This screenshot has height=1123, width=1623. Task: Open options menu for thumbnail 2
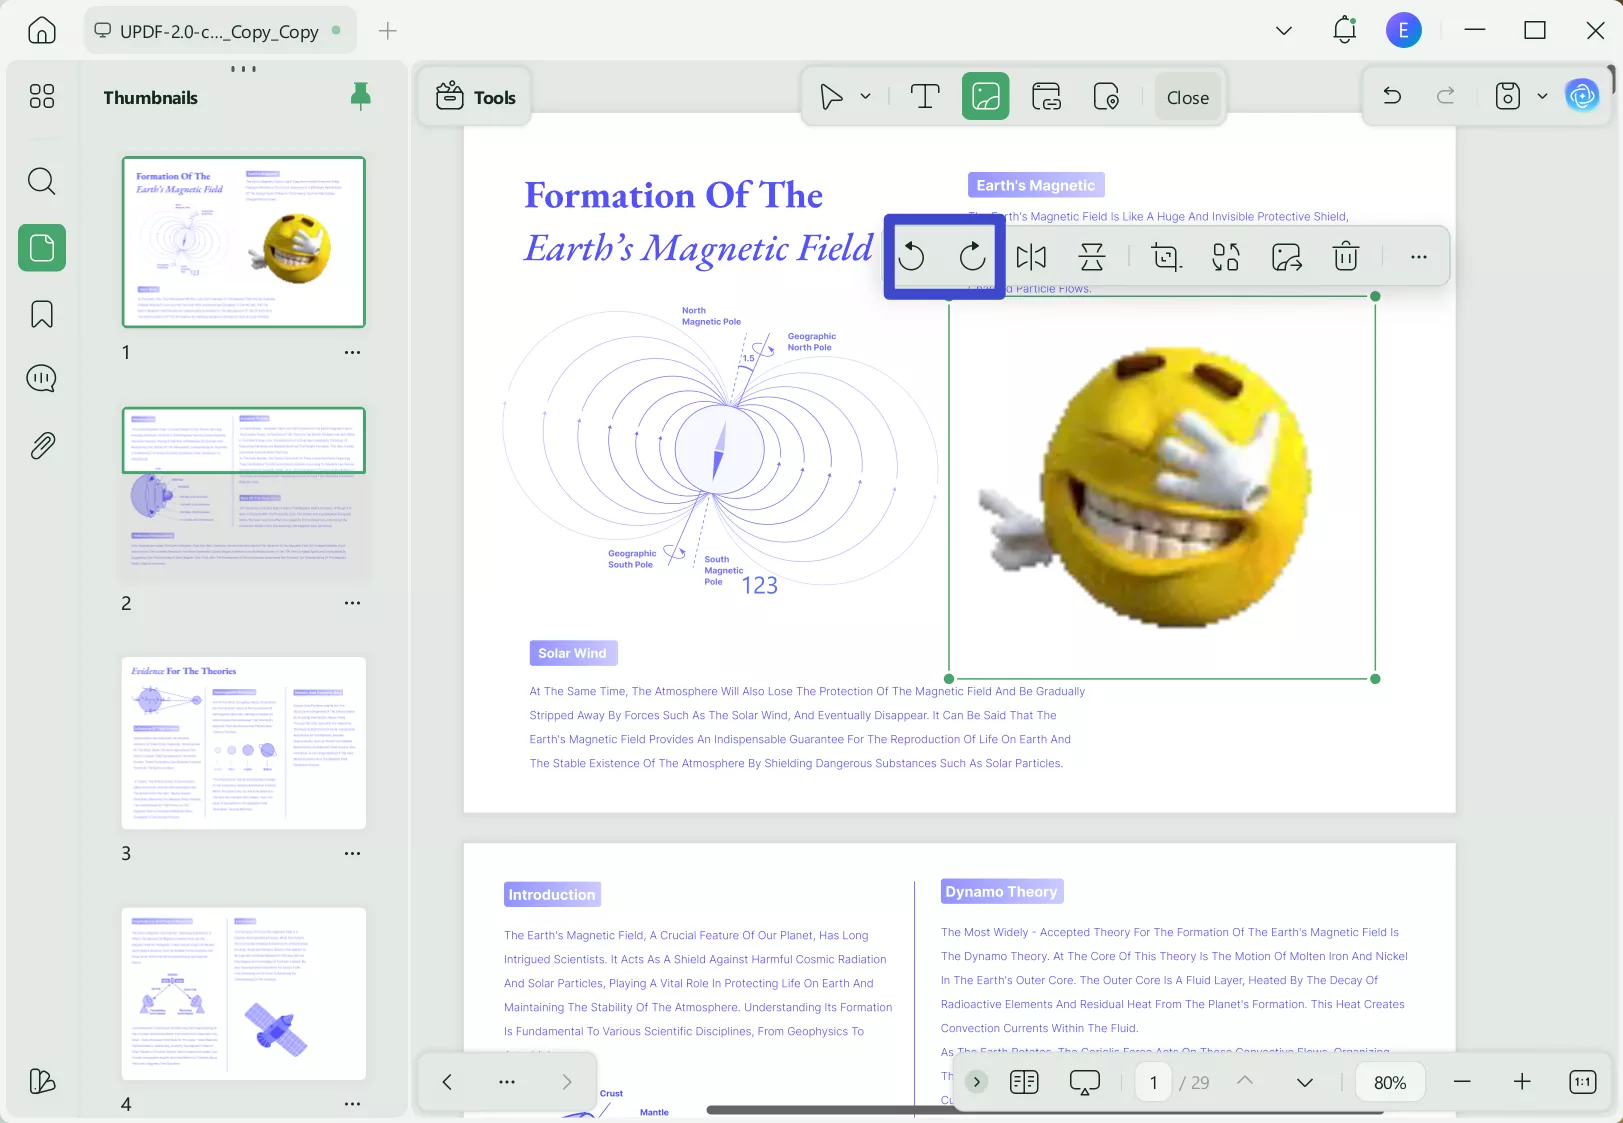[352, 603]
